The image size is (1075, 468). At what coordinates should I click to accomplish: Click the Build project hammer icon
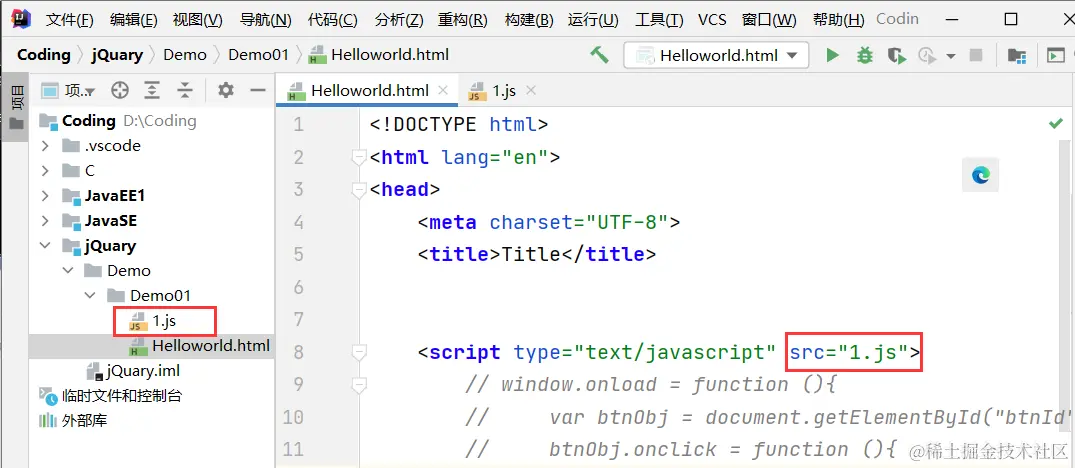599,55
